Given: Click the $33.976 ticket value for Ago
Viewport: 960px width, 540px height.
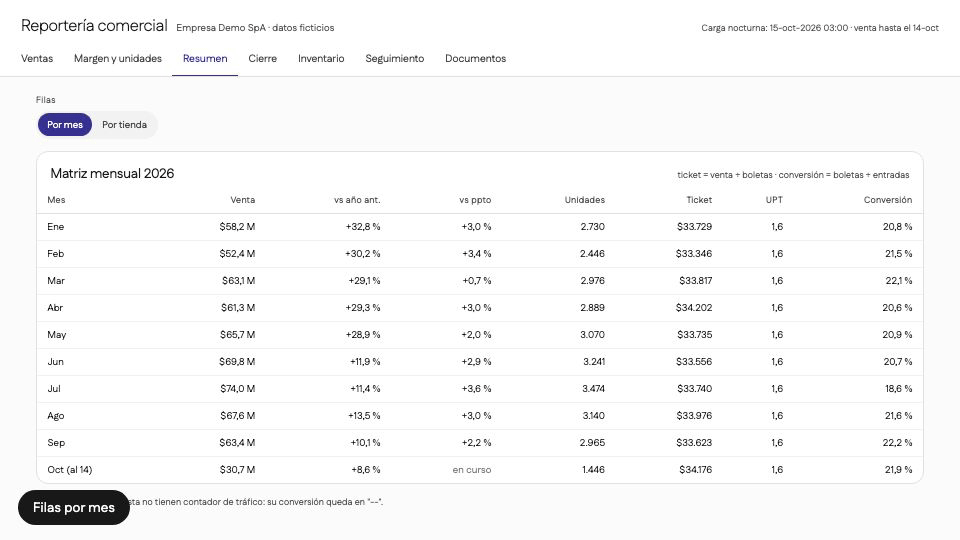Looking at the screenshot, I should click(x=694, y=415).
